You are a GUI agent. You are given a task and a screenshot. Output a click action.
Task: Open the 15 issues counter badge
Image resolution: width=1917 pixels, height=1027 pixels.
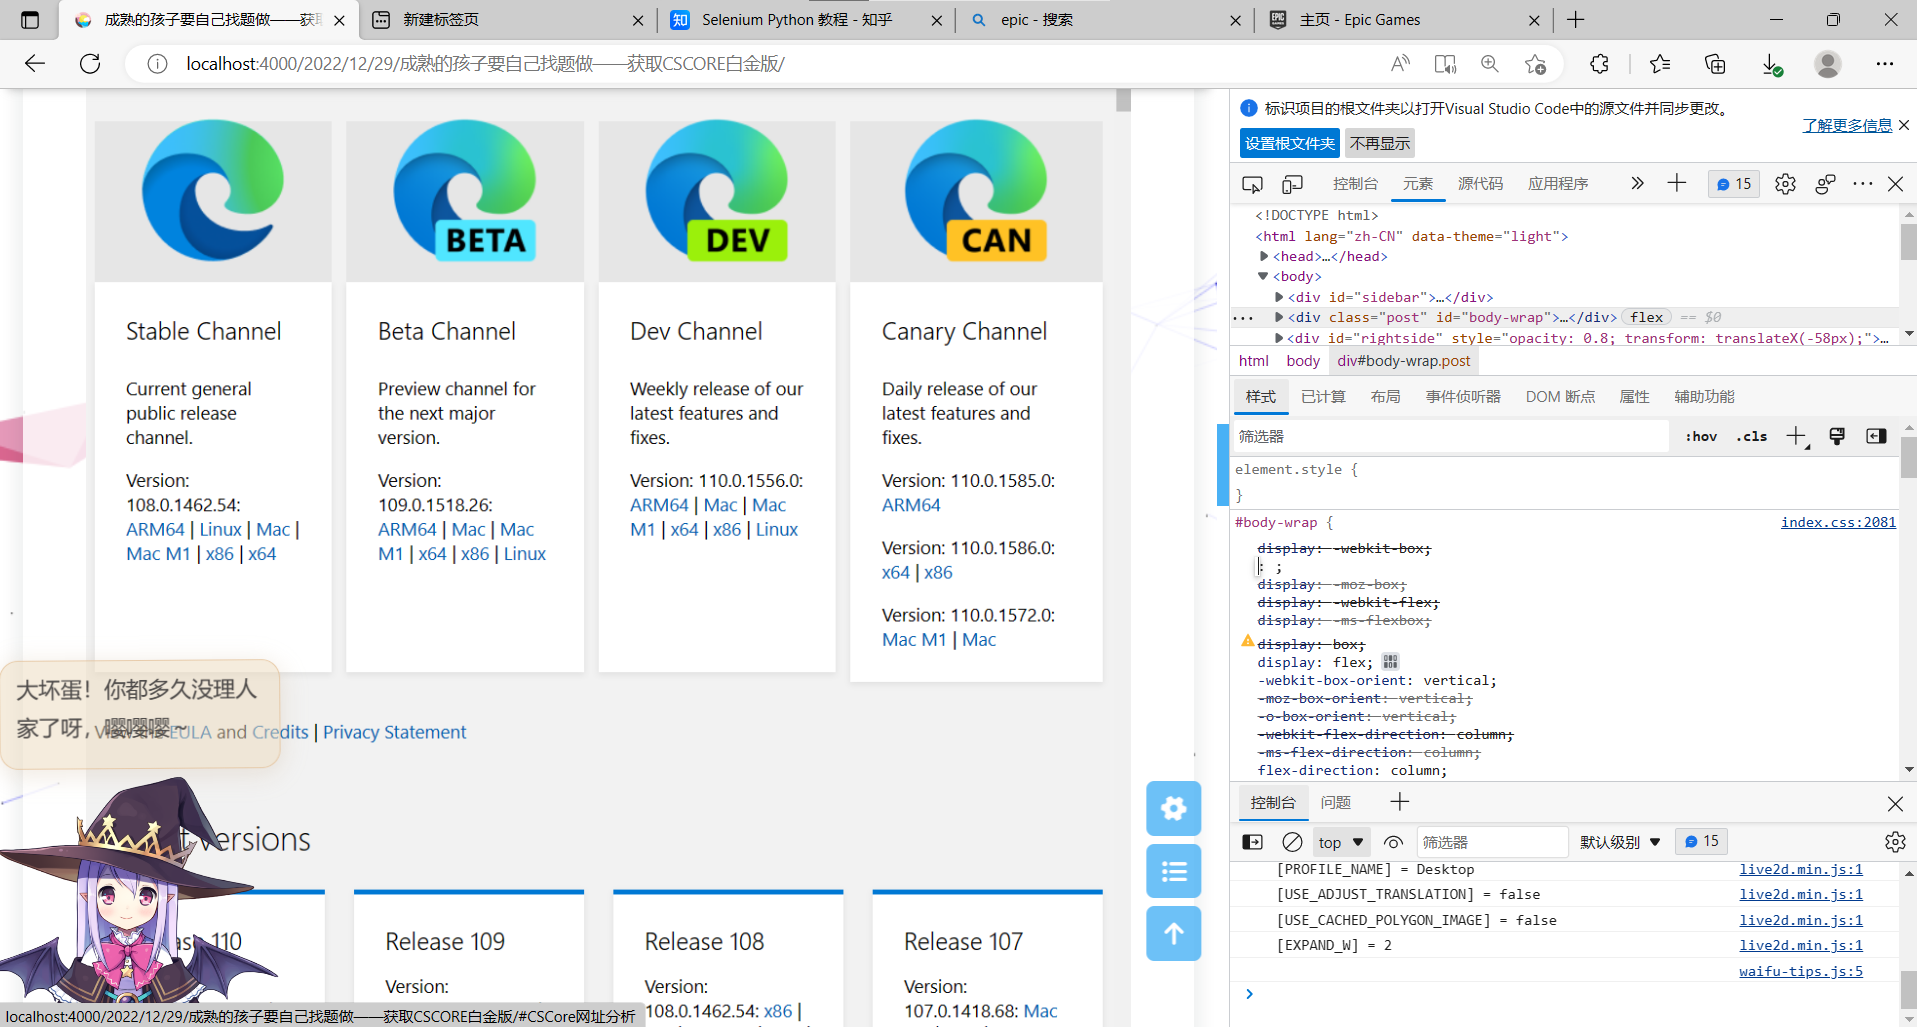[x=1734, y=184]
